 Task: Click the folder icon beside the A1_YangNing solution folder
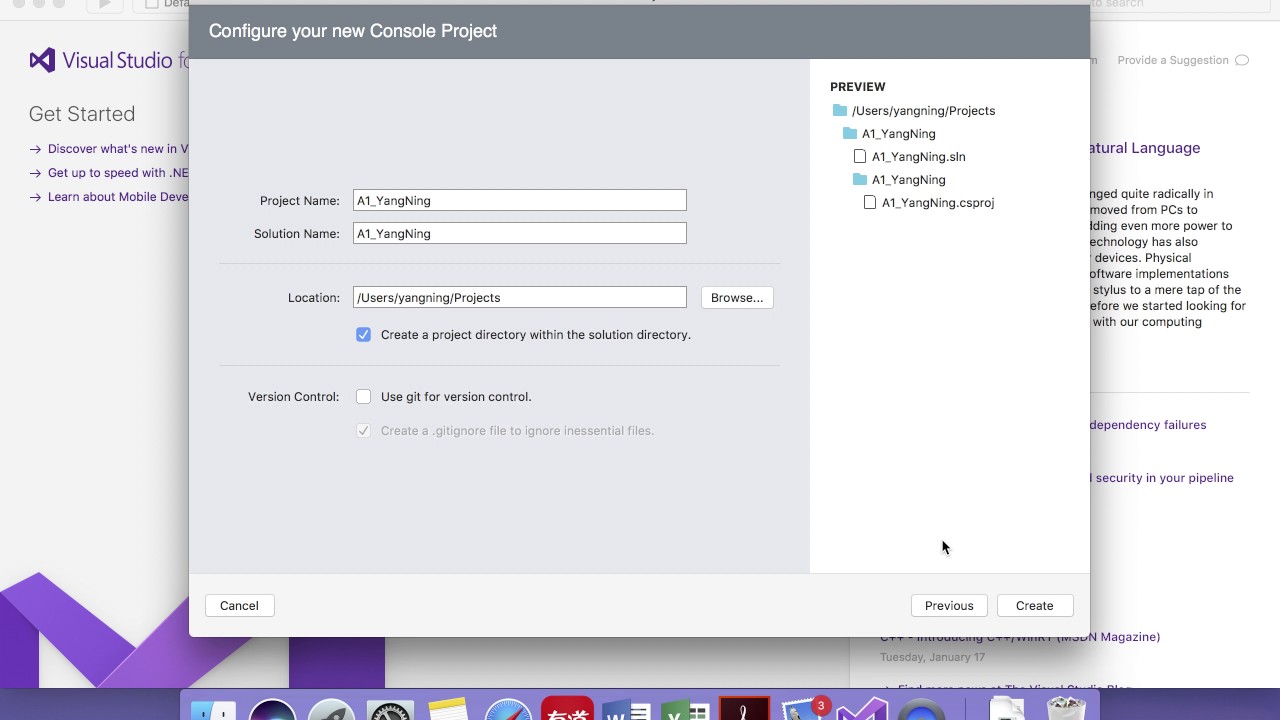click(x=850, y=134)
